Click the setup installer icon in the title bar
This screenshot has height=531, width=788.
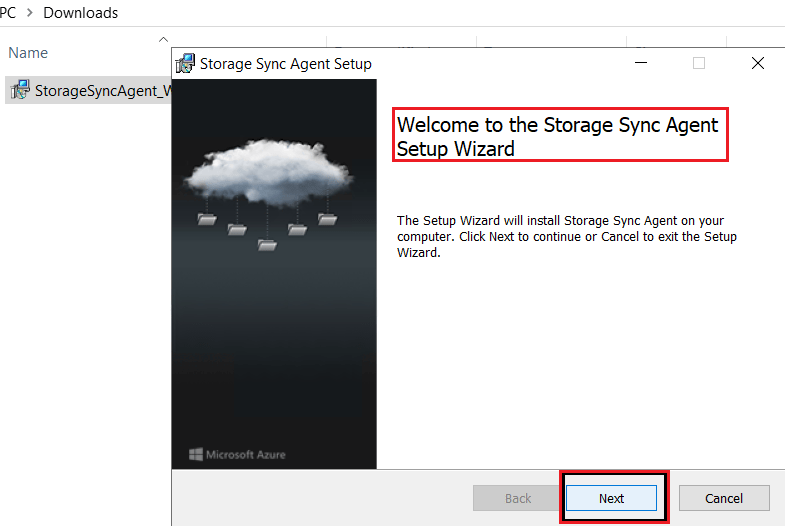point(185,64)
